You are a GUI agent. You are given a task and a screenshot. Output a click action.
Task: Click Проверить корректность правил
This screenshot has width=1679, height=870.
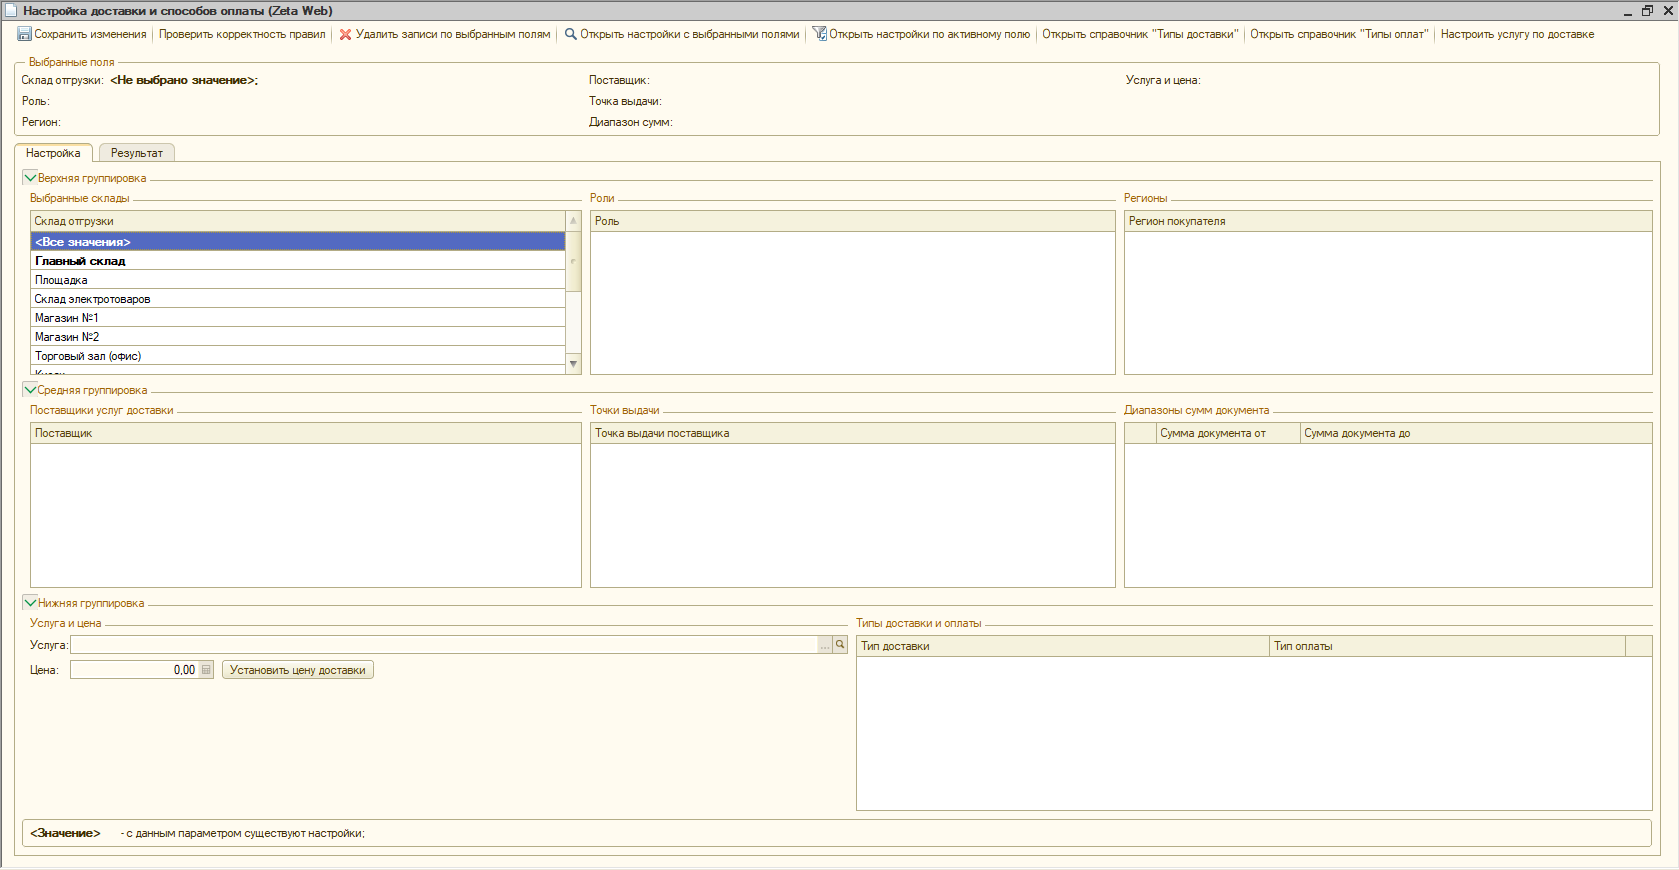[x=242, y=34]
